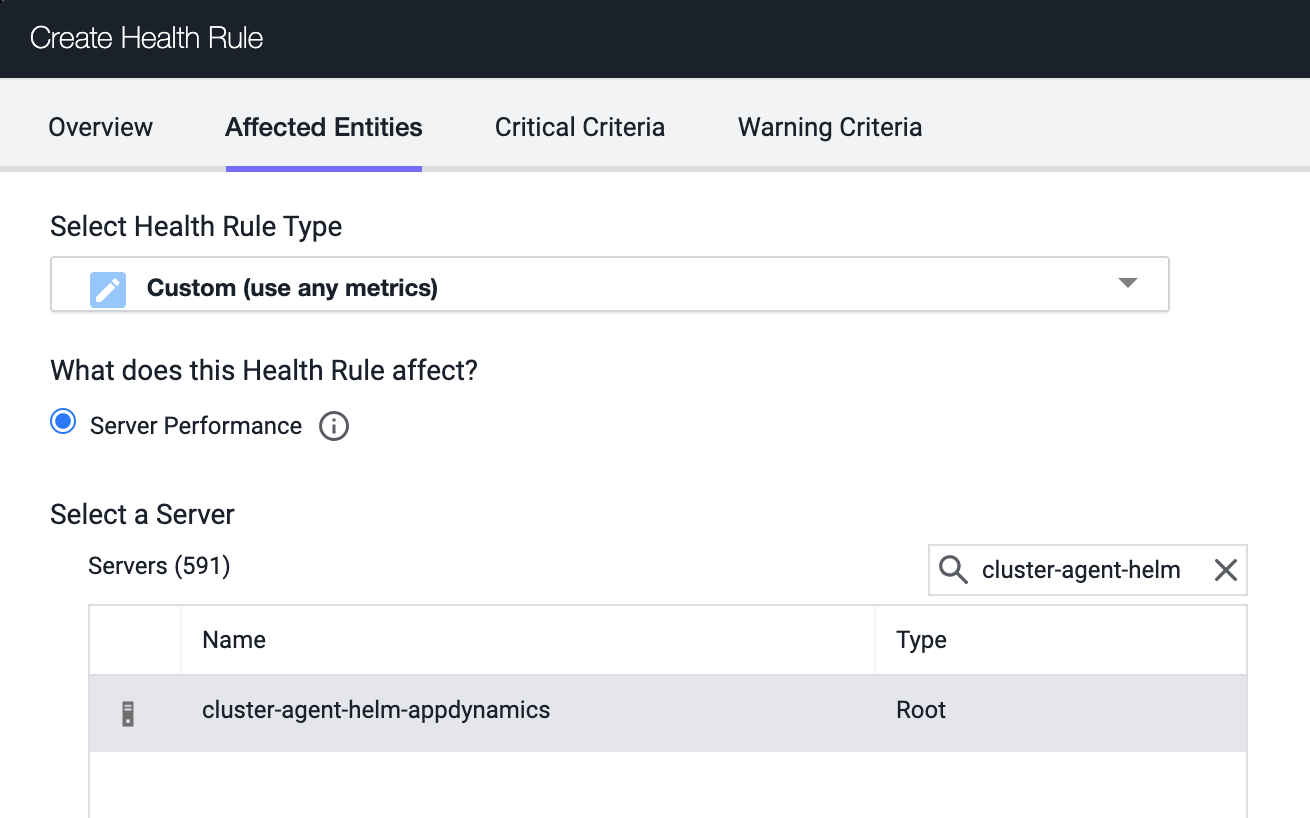The image size is (1310, 818).
Task: Click the Servers (591) count label
Action: pyautogui.click(x=159, y=566)
